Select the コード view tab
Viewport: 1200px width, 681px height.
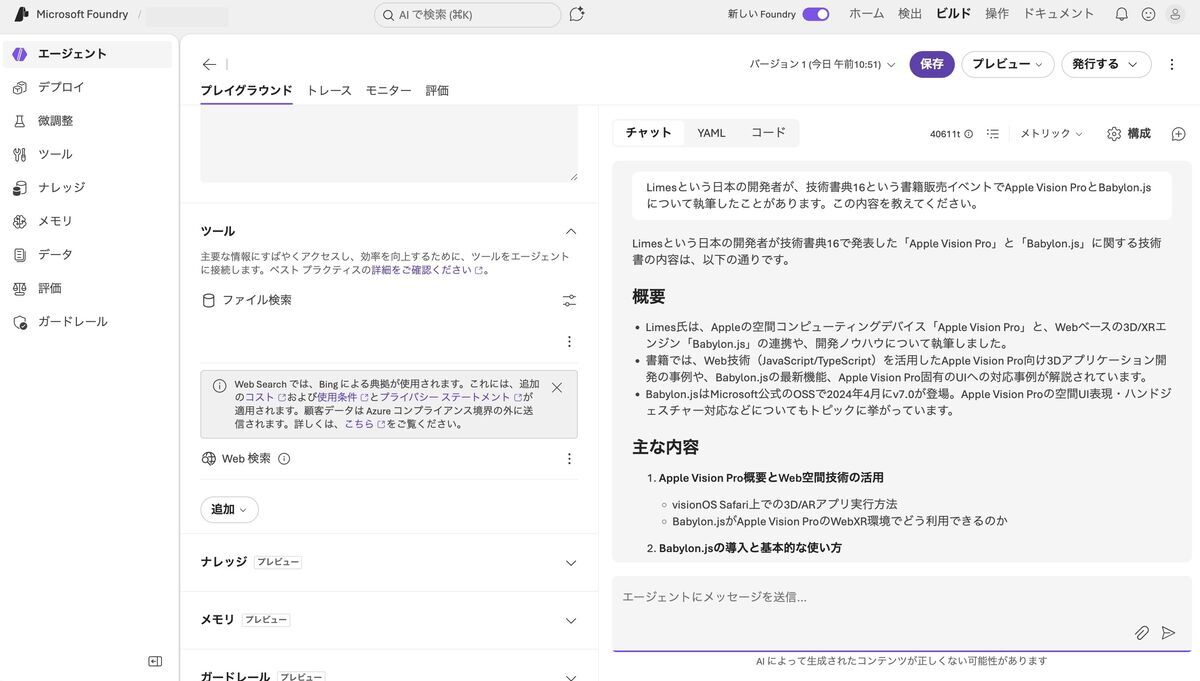[768, 133]
